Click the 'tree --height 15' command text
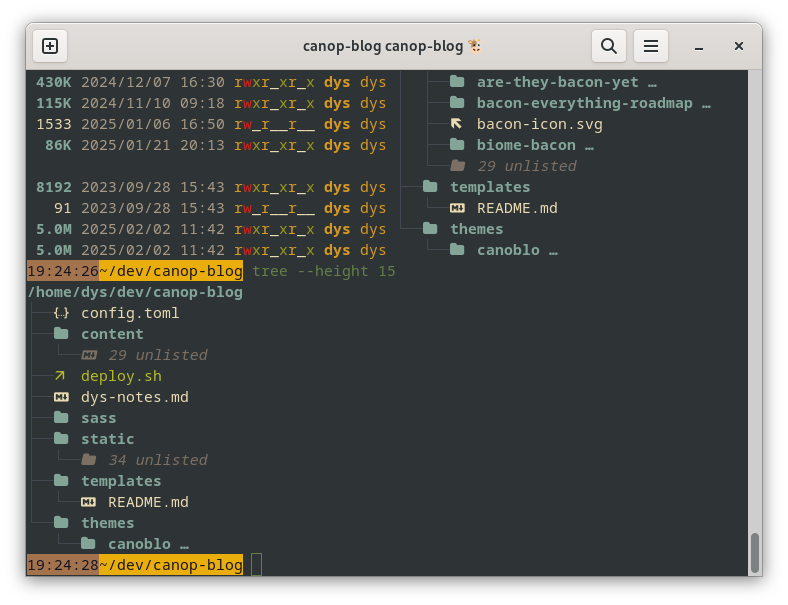Image resolution: width=788 pixels, height=605 pixels. (324, 271)
